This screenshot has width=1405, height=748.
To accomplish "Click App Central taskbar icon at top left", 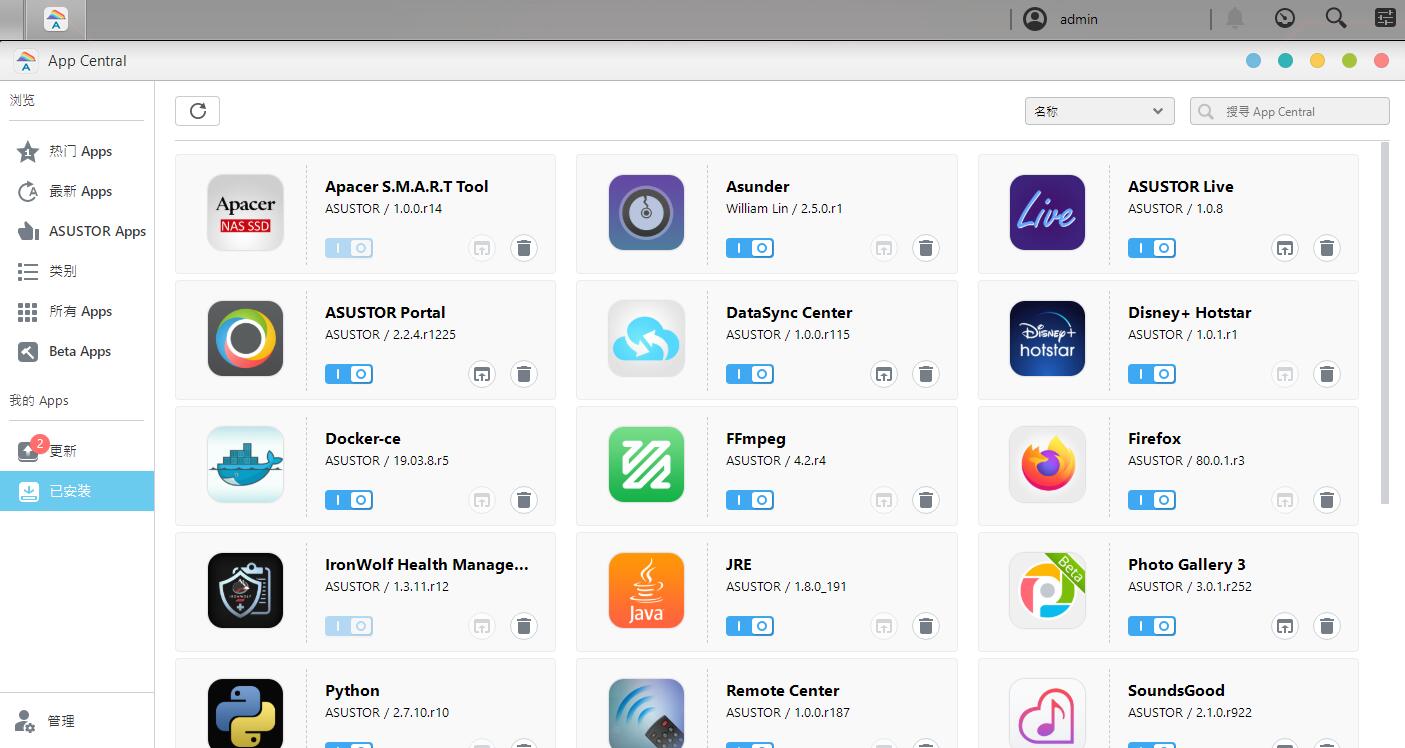I will point(56,19).
